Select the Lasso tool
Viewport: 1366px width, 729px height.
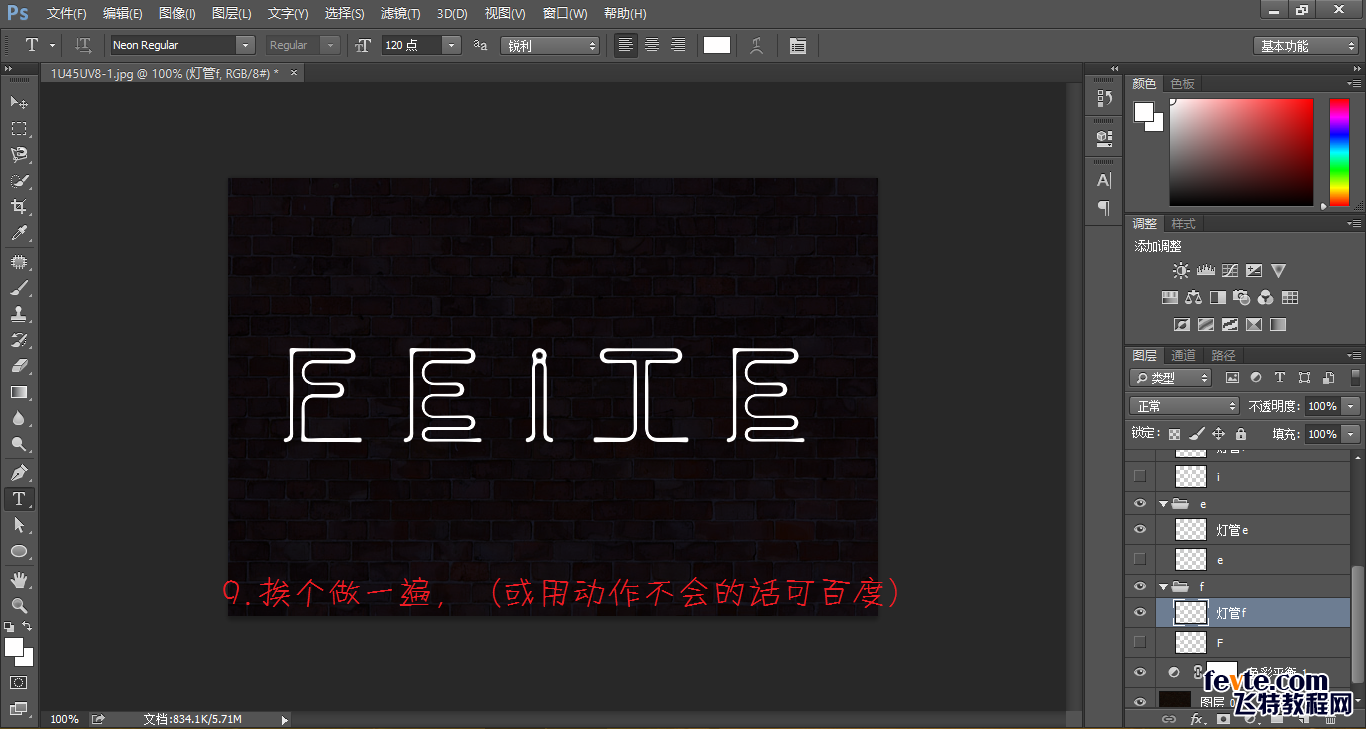tap(19, 154)
